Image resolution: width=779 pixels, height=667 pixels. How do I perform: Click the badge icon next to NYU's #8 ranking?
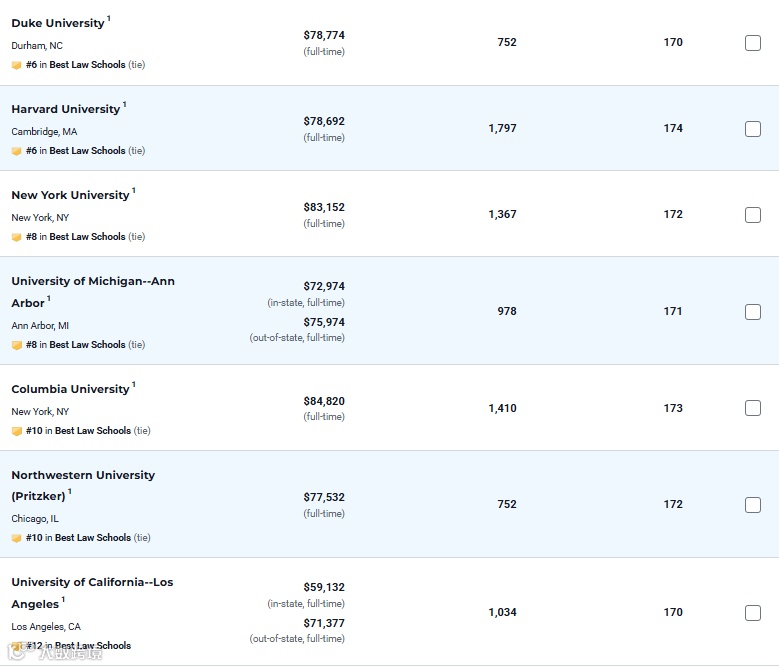click(x=16, y=237)
